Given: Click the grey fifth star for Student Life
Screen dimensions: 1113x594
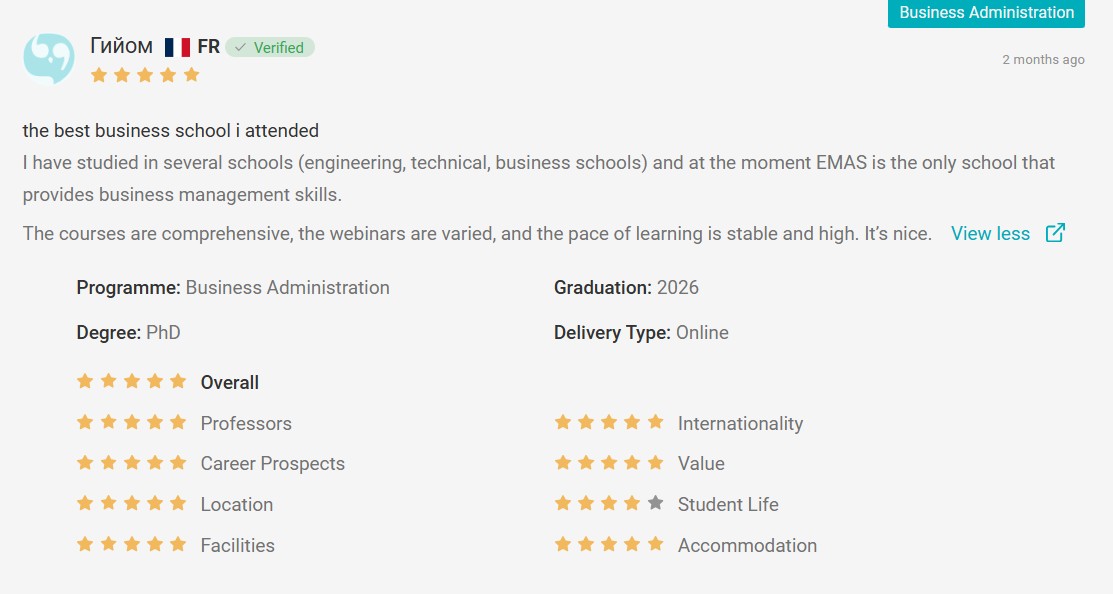Looking at the screenshot, I should (x=655, y=503).
